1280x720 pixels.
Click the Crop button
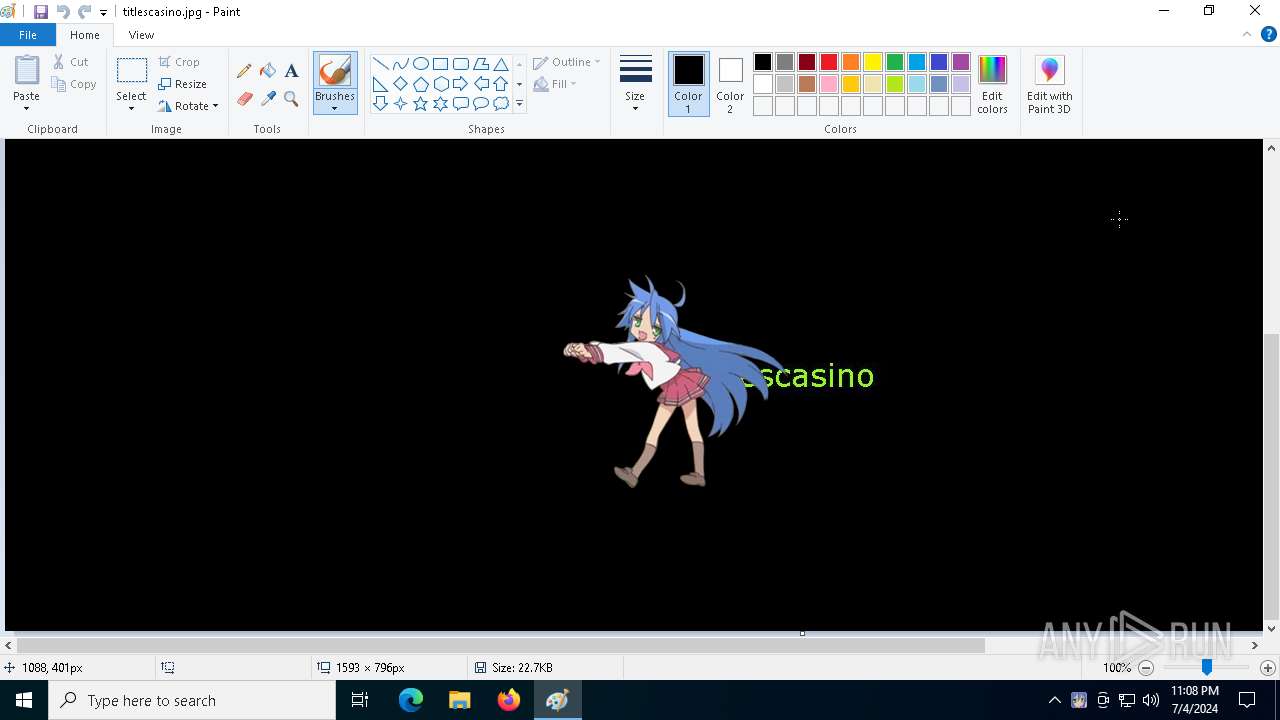[179, 62]
